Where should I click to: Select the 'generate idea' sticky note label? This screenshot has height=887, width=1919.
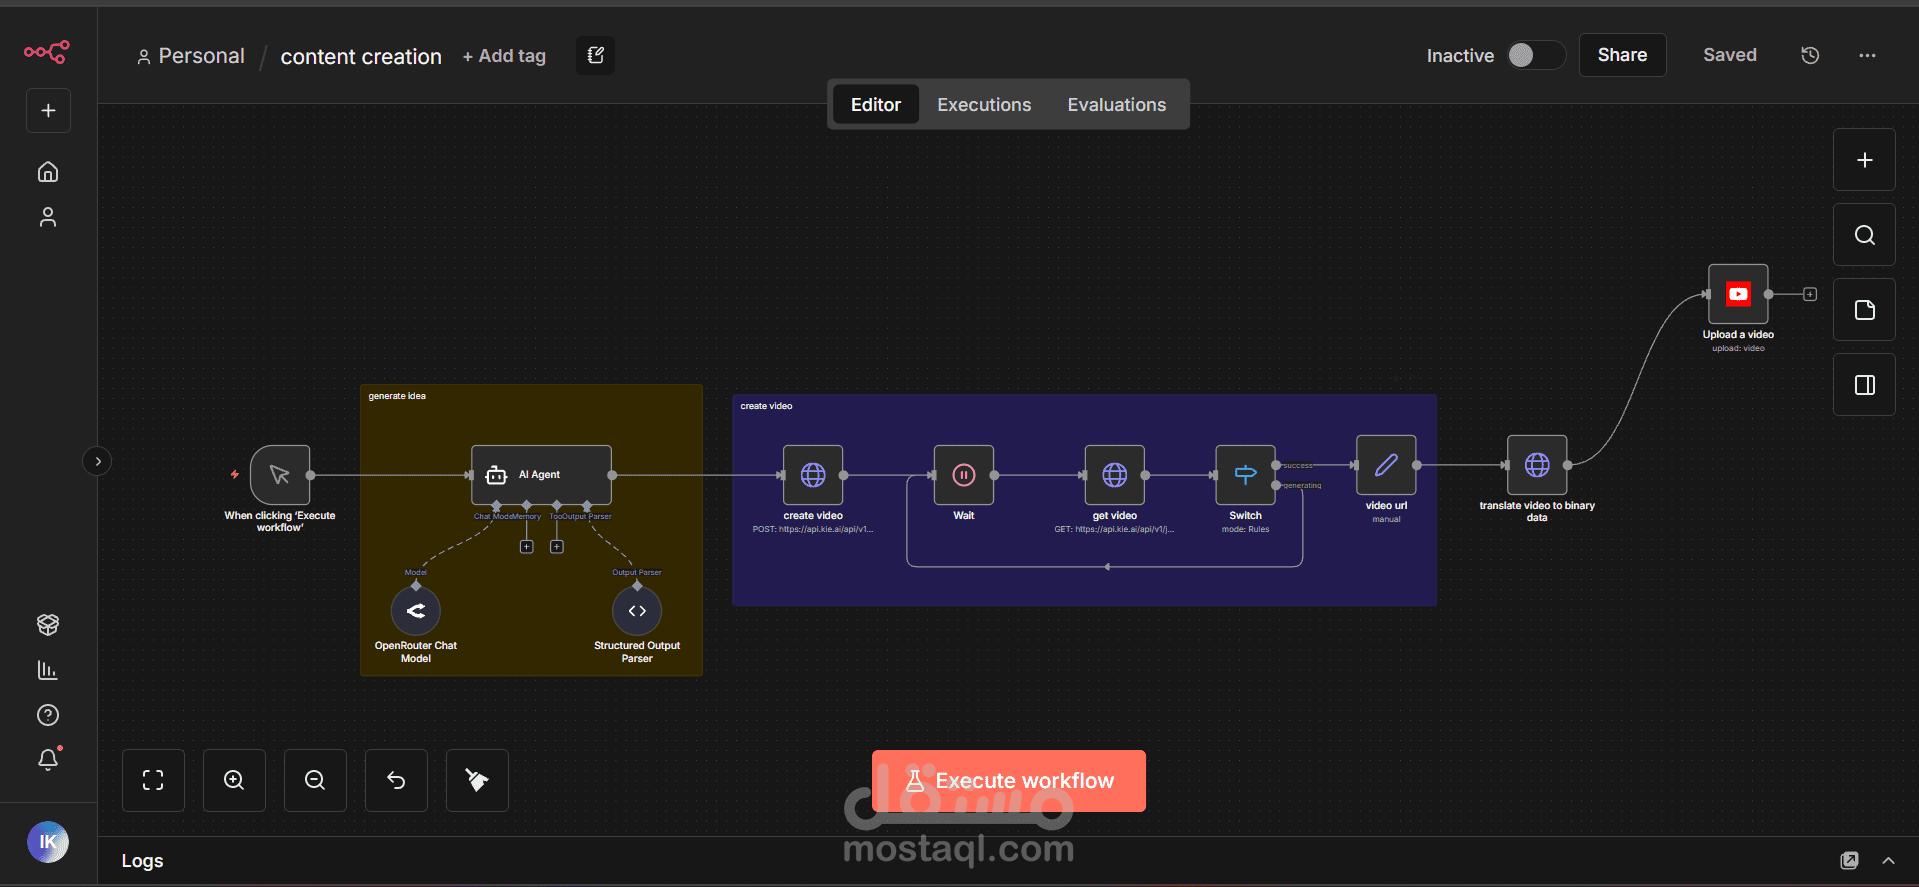(x=397, y=396)
